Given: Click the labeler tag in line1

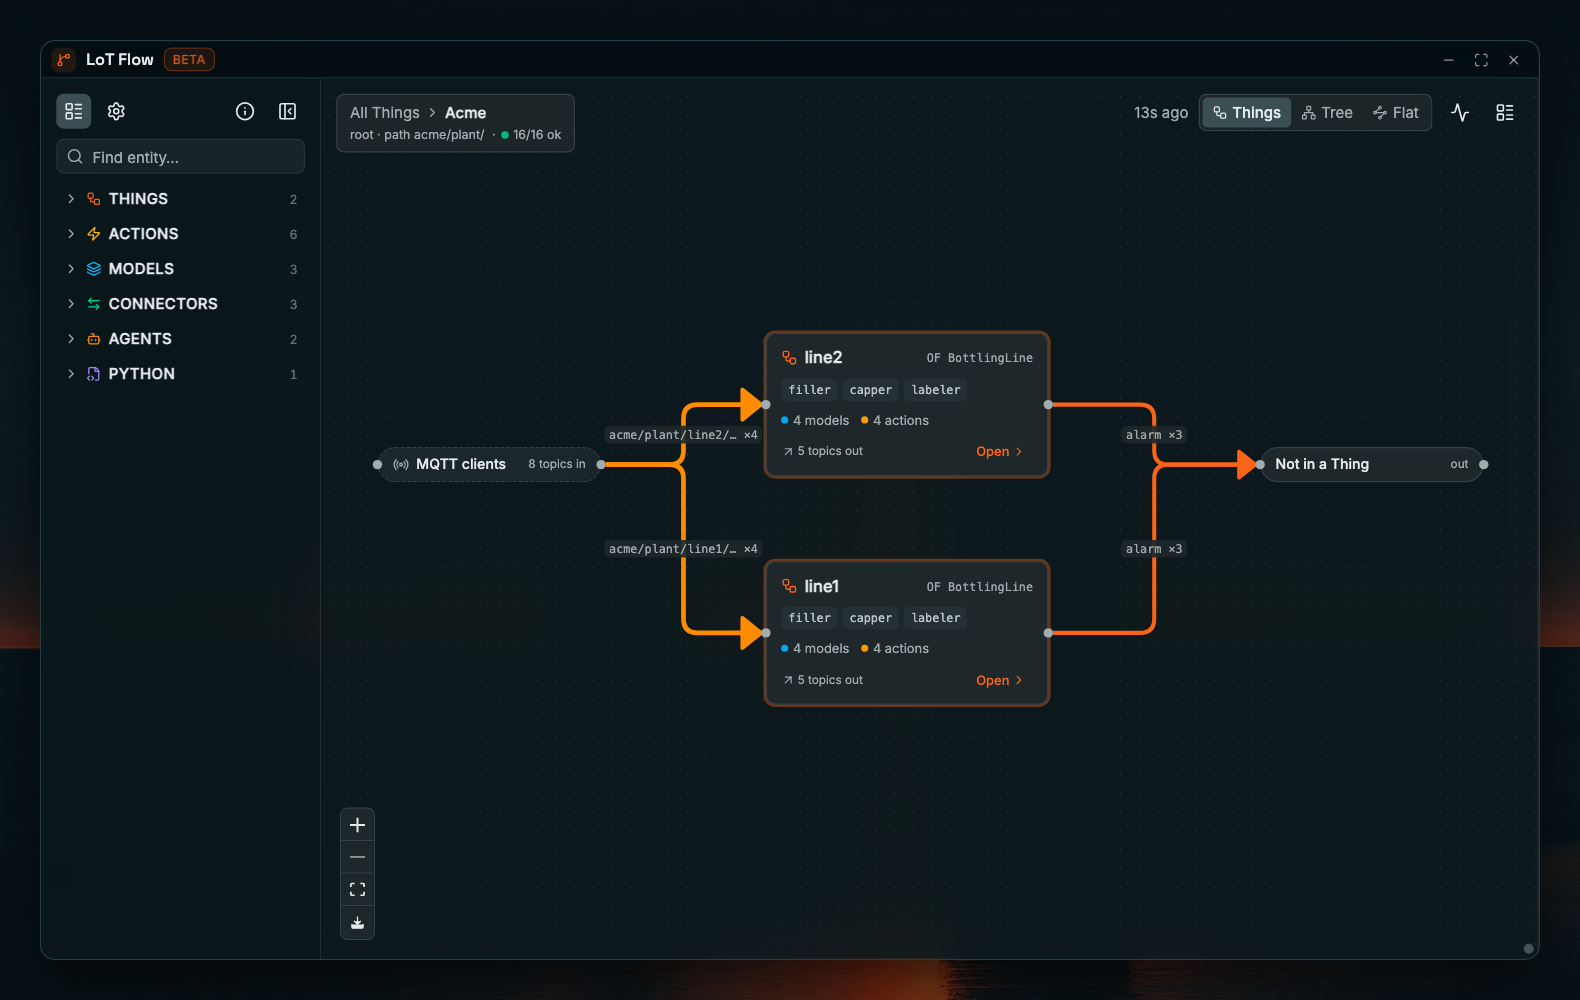Looking at the screenshot, I should tap(936, 618).
